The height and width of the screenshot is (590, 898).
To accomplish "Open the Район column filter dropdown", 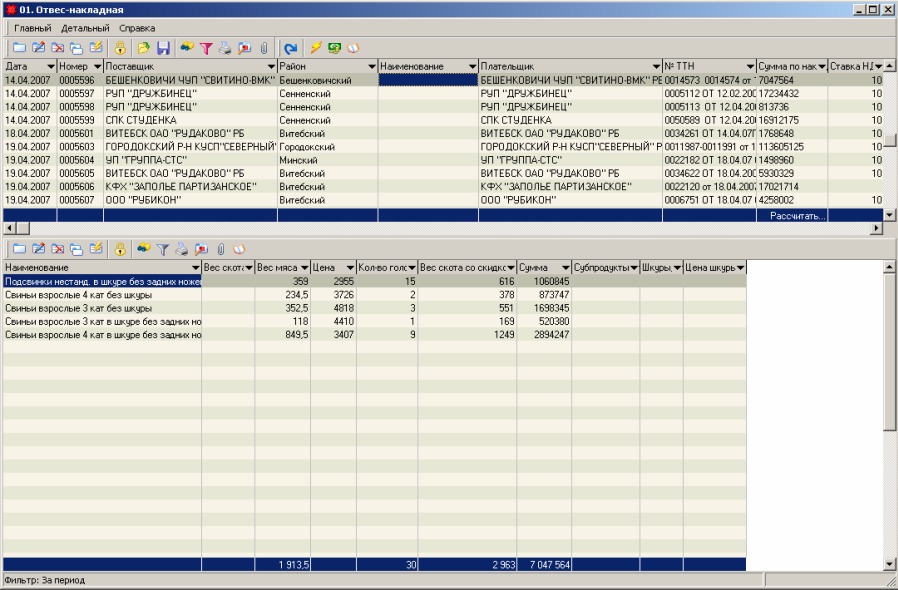I will pos(371,67).
